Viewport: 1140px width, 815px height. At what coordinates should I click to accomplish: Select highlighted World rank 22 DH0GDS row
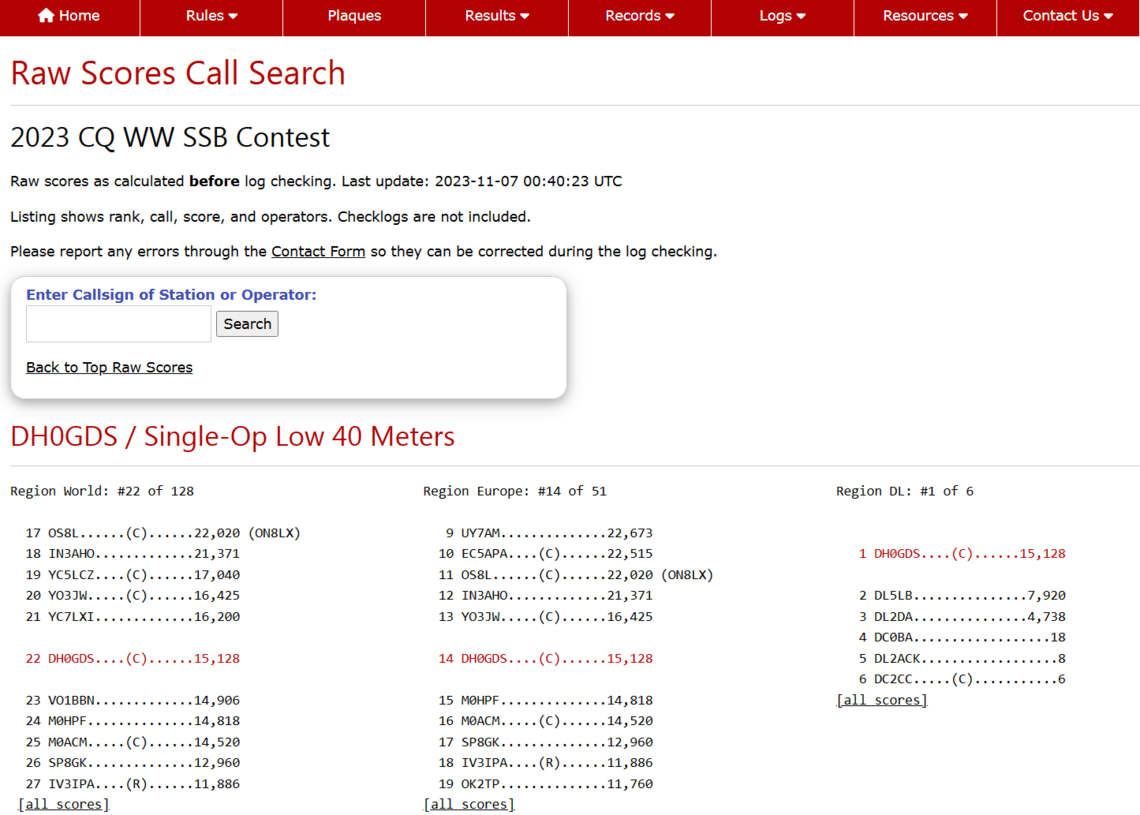click(x=132, y=659)
